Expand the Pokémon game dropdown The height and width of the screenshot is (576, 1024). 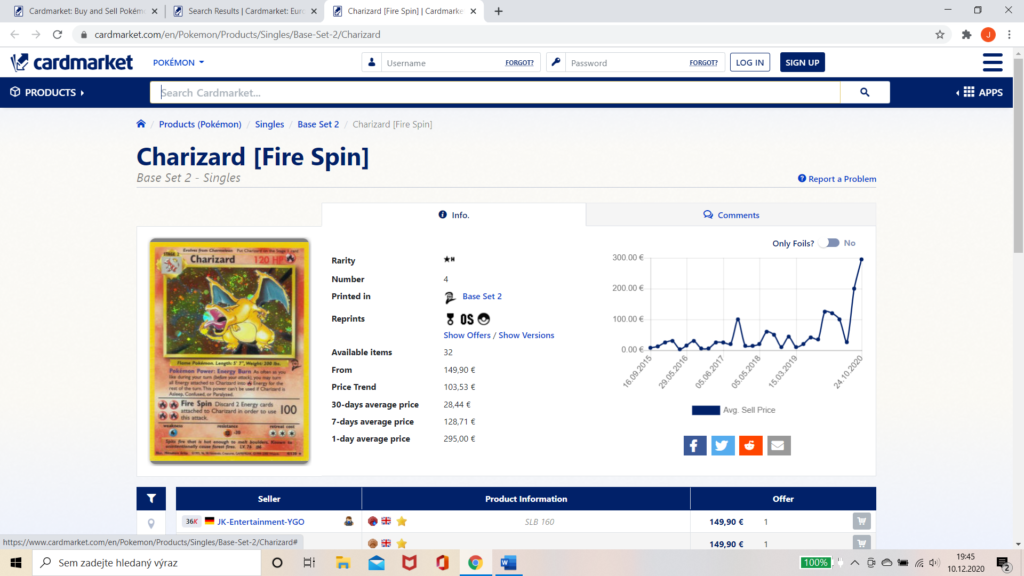pyautogui.click(x=178, y=63)
